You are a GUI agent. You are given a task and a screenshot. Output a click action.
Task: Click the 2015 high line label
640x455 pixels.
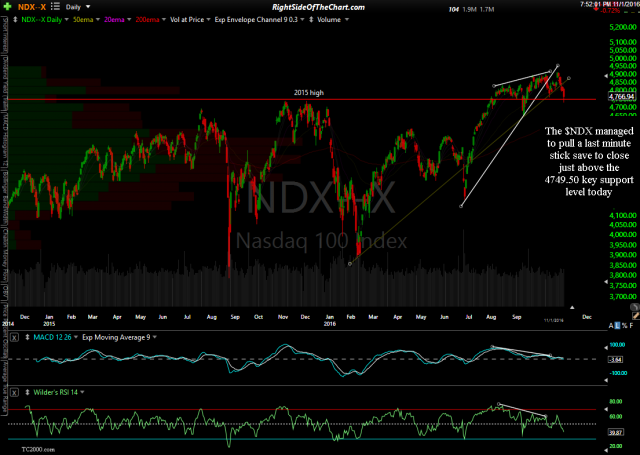point(309,93)
